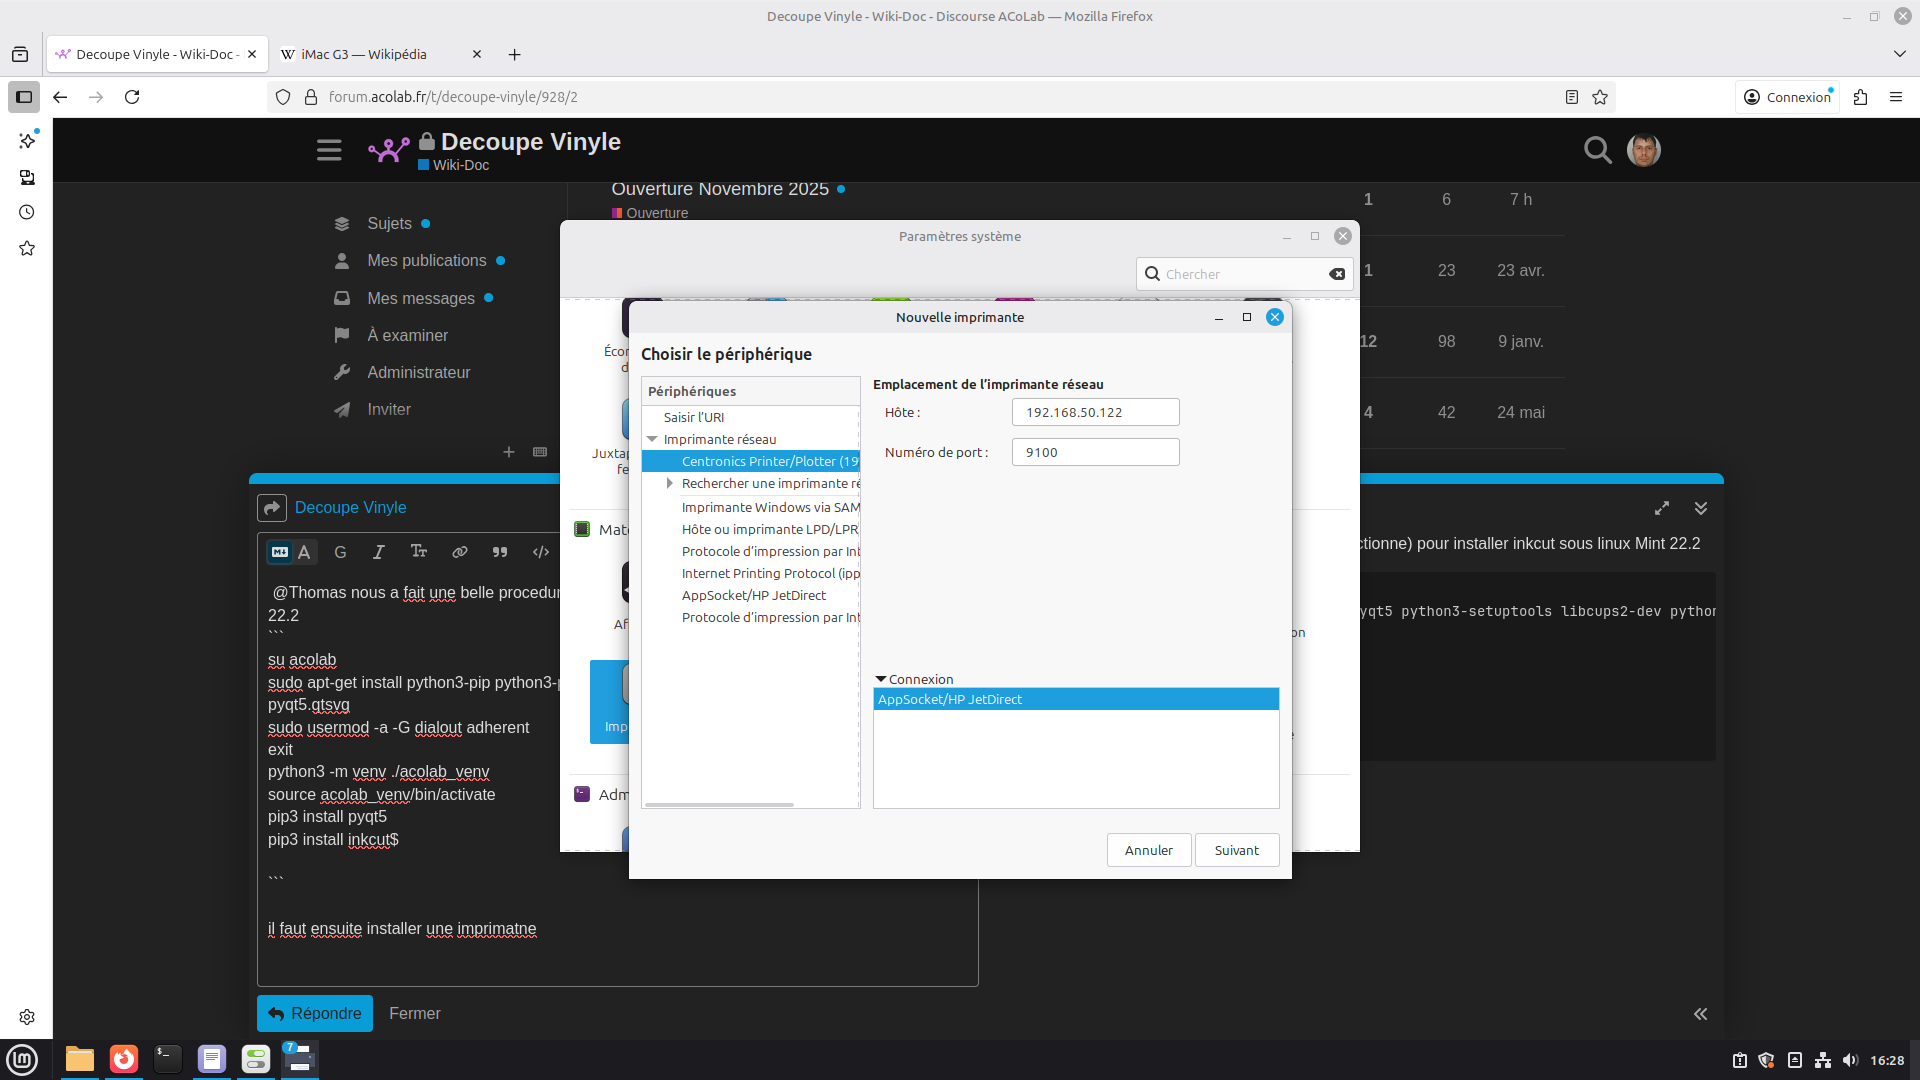Click the blockquote icon in the composer toolbar
1920x1080 pixels.
500,552
